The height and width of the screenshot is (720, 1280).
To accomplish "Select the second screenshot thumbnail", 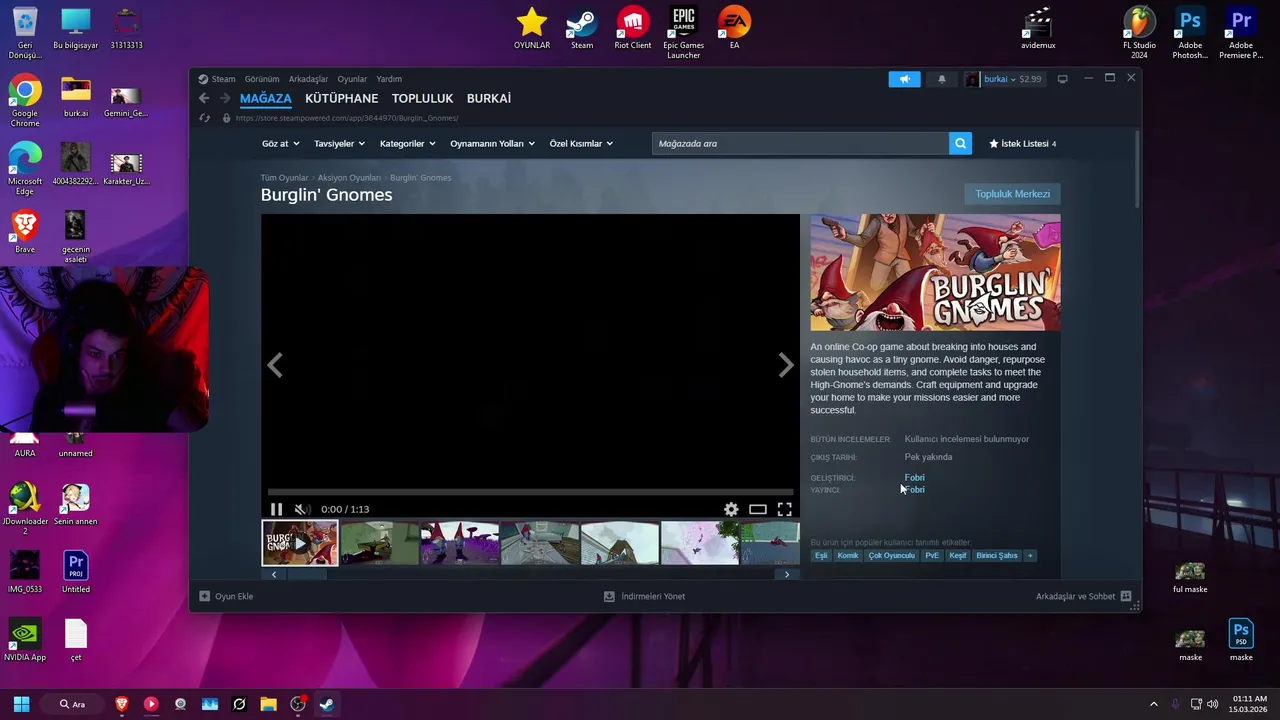I will coord(380,543).
